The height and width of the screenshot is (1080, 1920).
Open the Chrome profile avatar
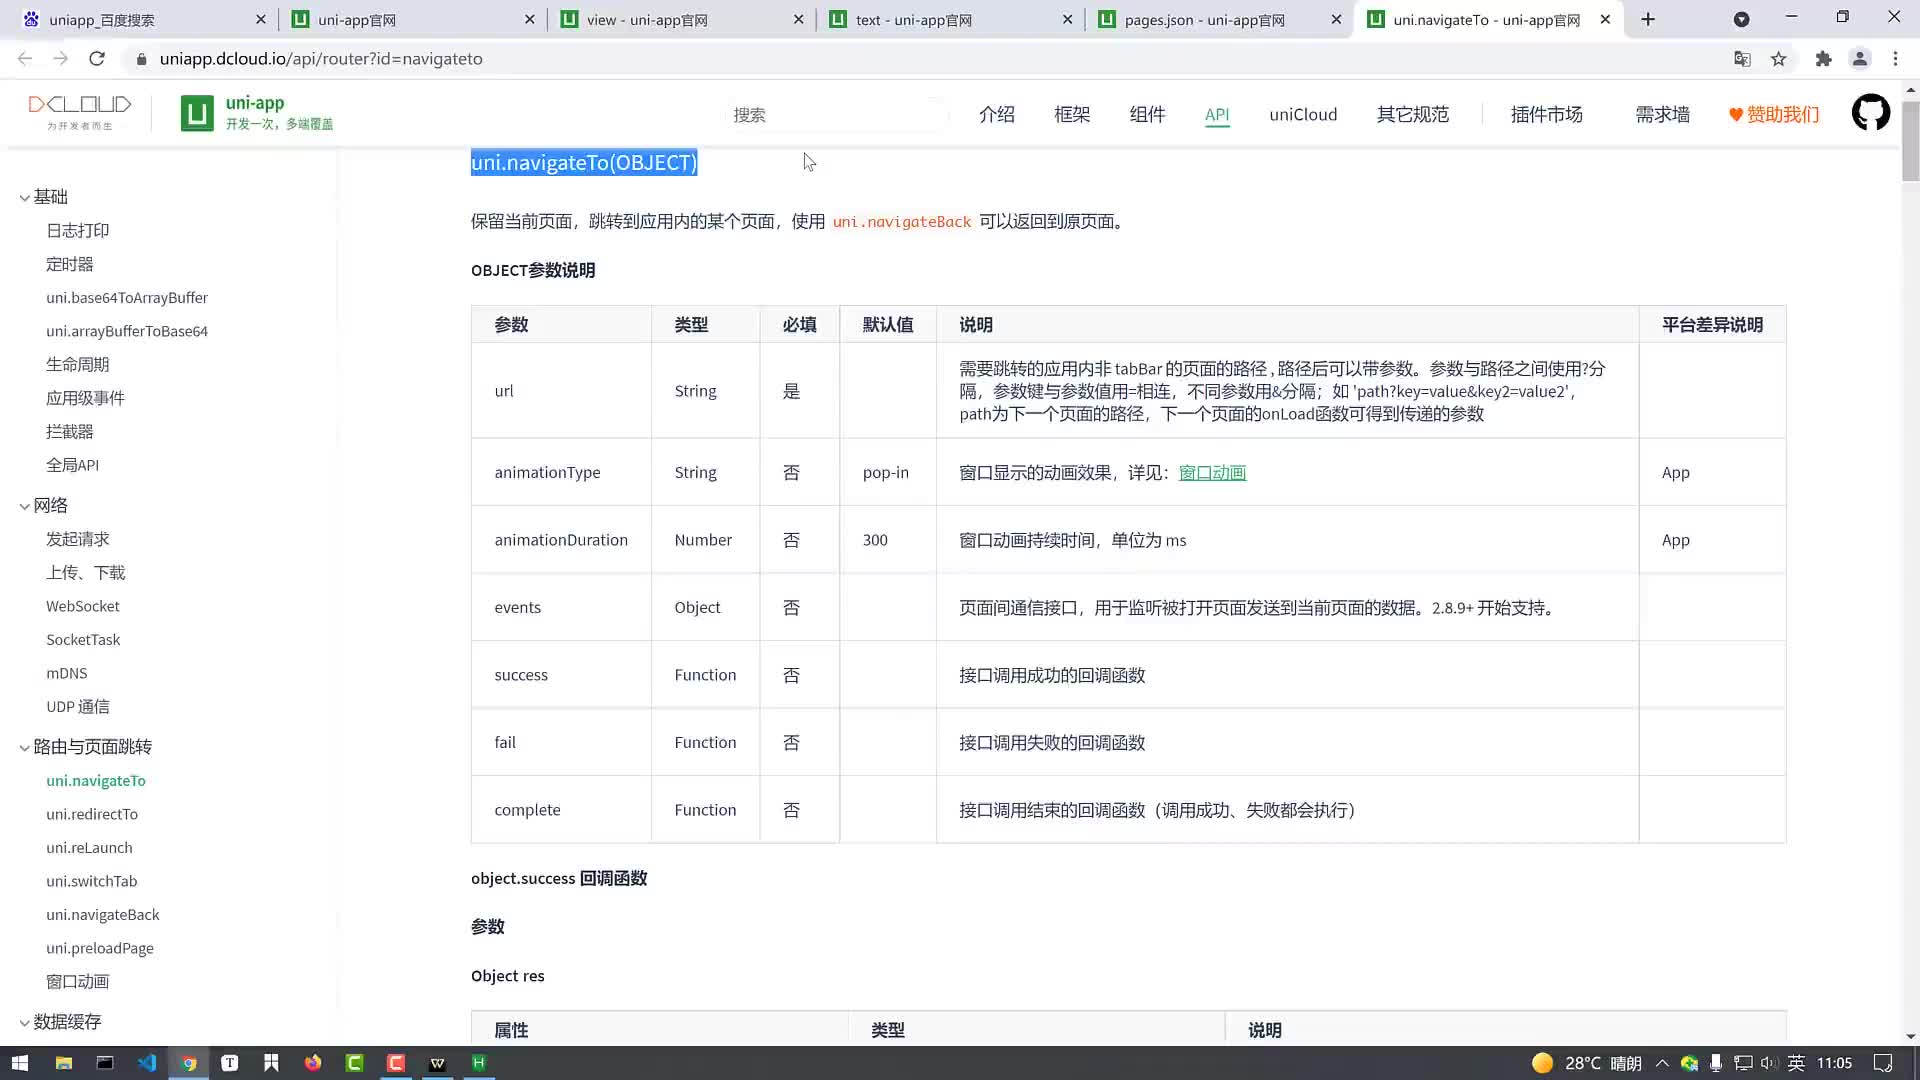1859,59
